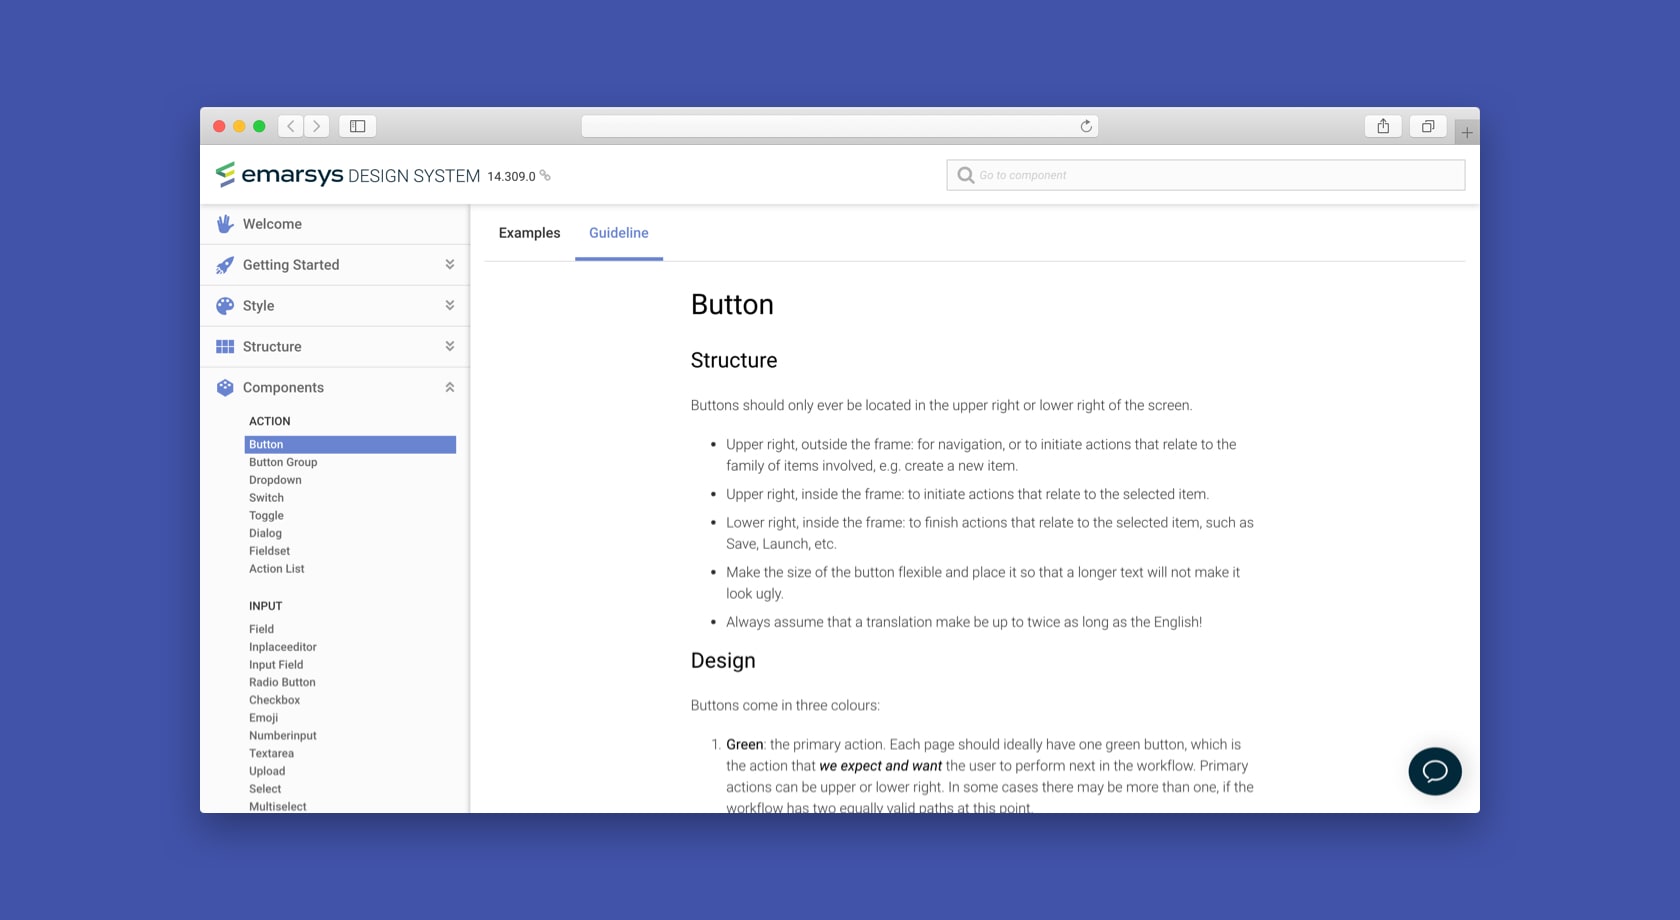This screenshot has width=1680, height=920.
Task: Collapse the Components section
Action: pos(449,388)
